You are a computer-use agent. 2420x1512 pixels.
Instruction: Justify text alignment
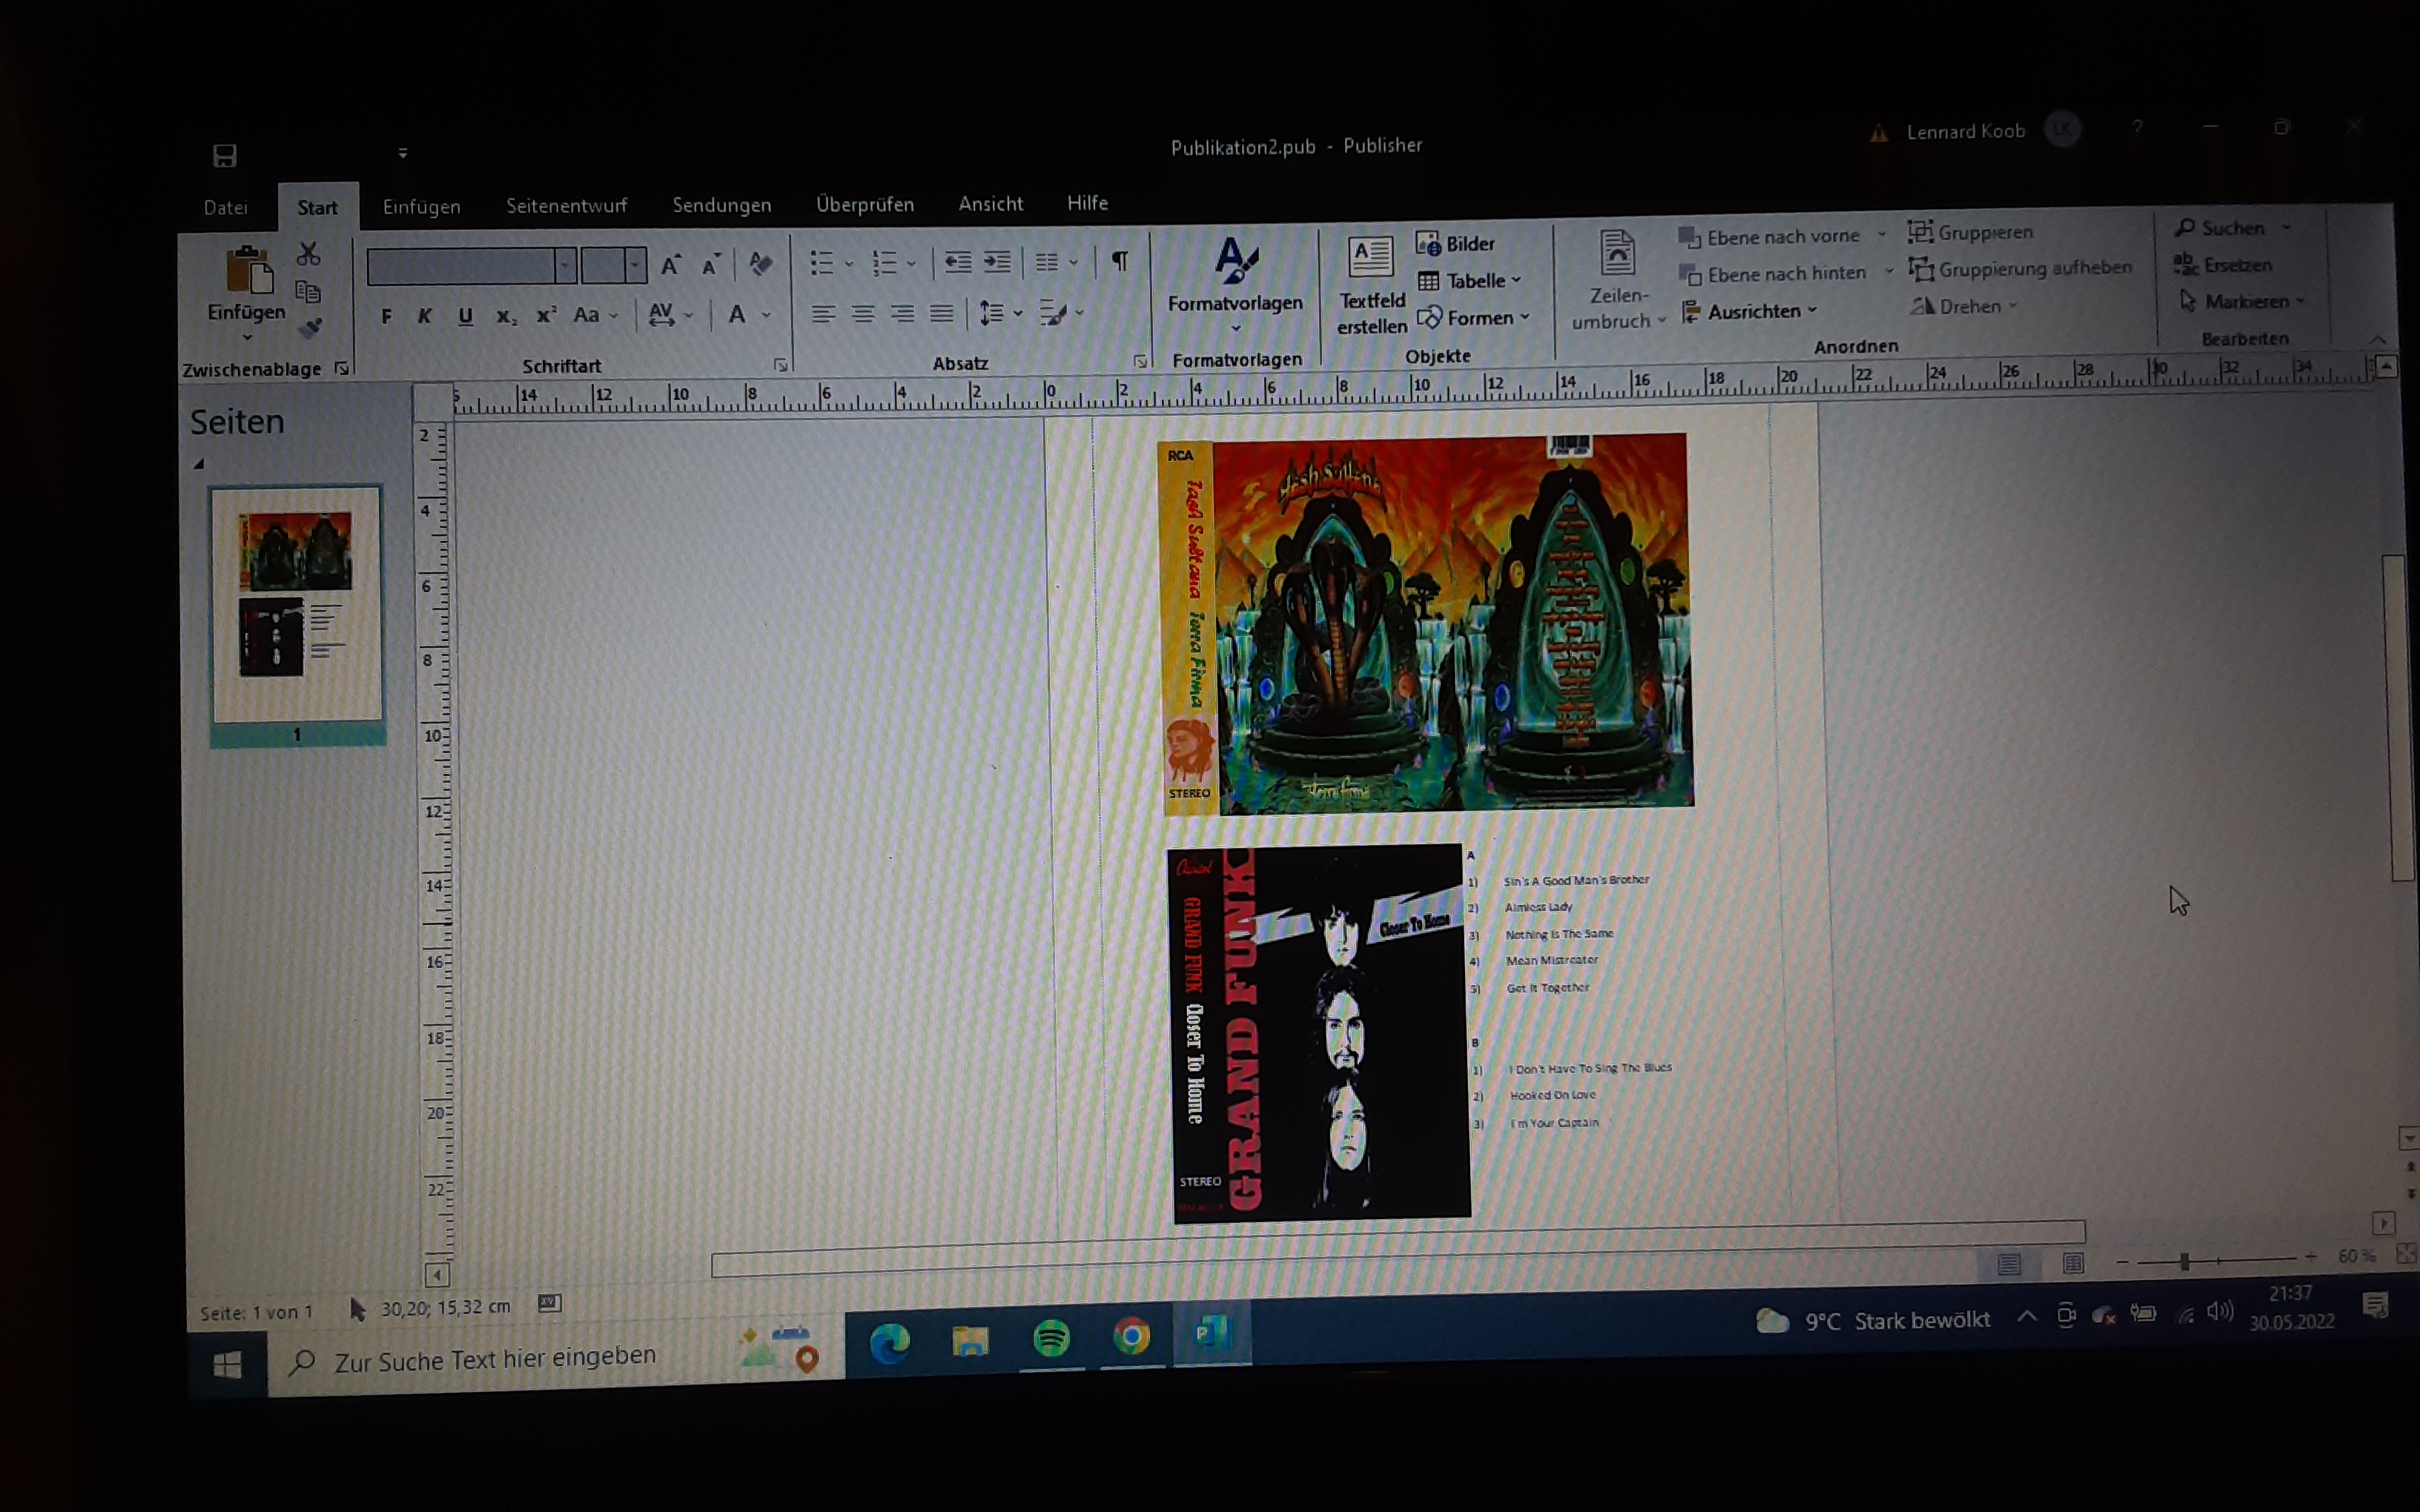coord(941,313)
